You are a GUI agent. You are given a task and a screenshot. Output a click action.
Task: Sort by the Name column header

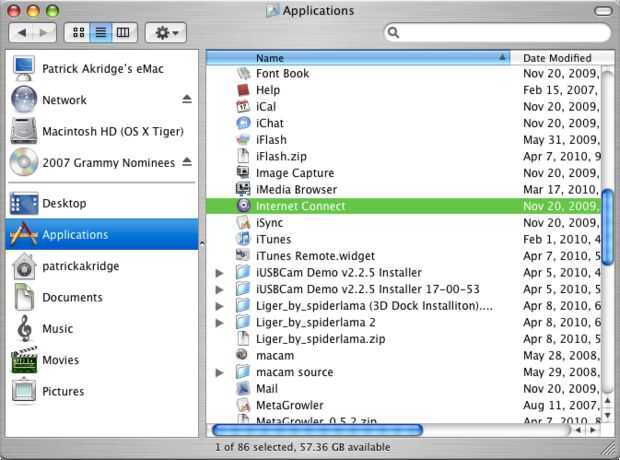[x=358, y=58]
